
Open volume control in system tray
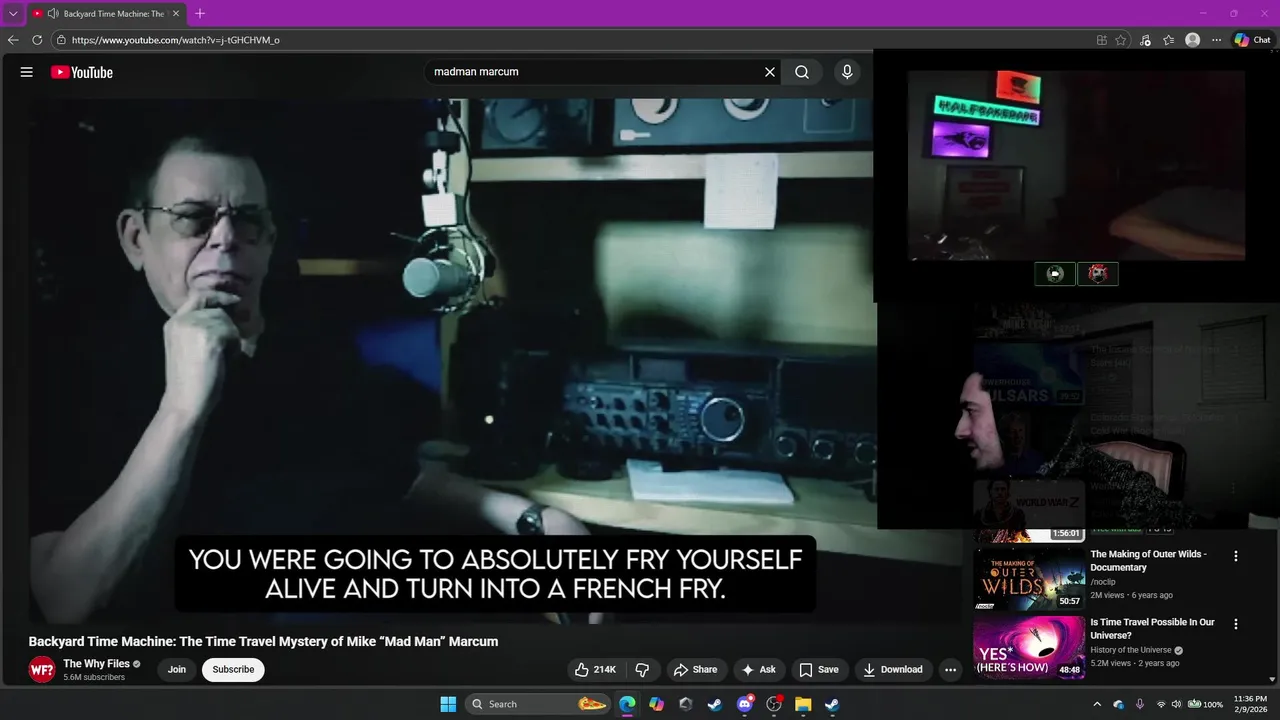click(1176, 704)
